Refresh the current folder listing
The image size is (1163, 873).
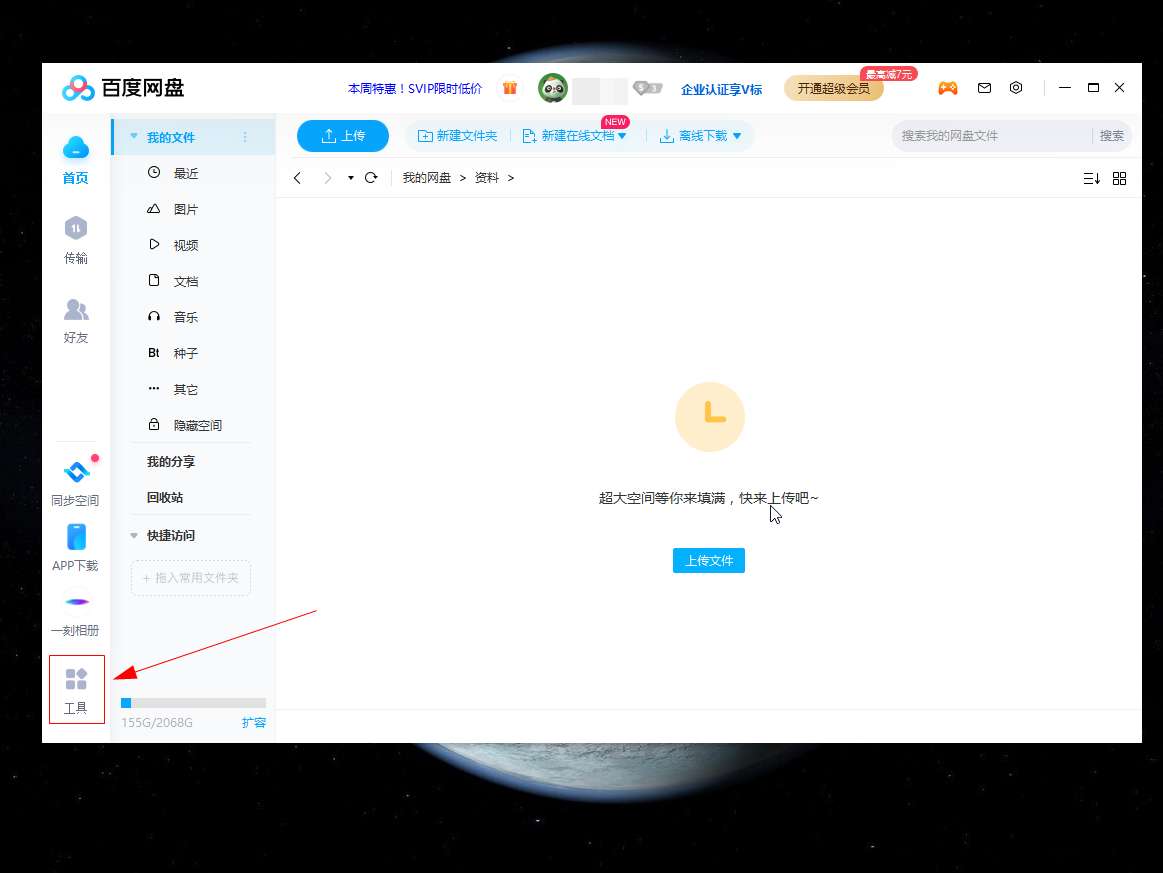[372, 178]
